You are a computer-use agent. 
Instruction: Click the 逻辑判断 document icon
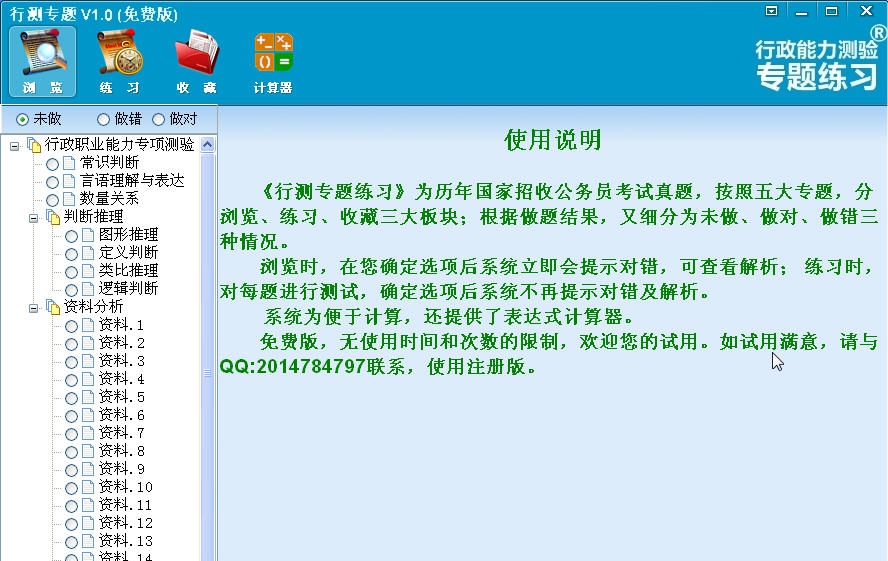[88, 289]
